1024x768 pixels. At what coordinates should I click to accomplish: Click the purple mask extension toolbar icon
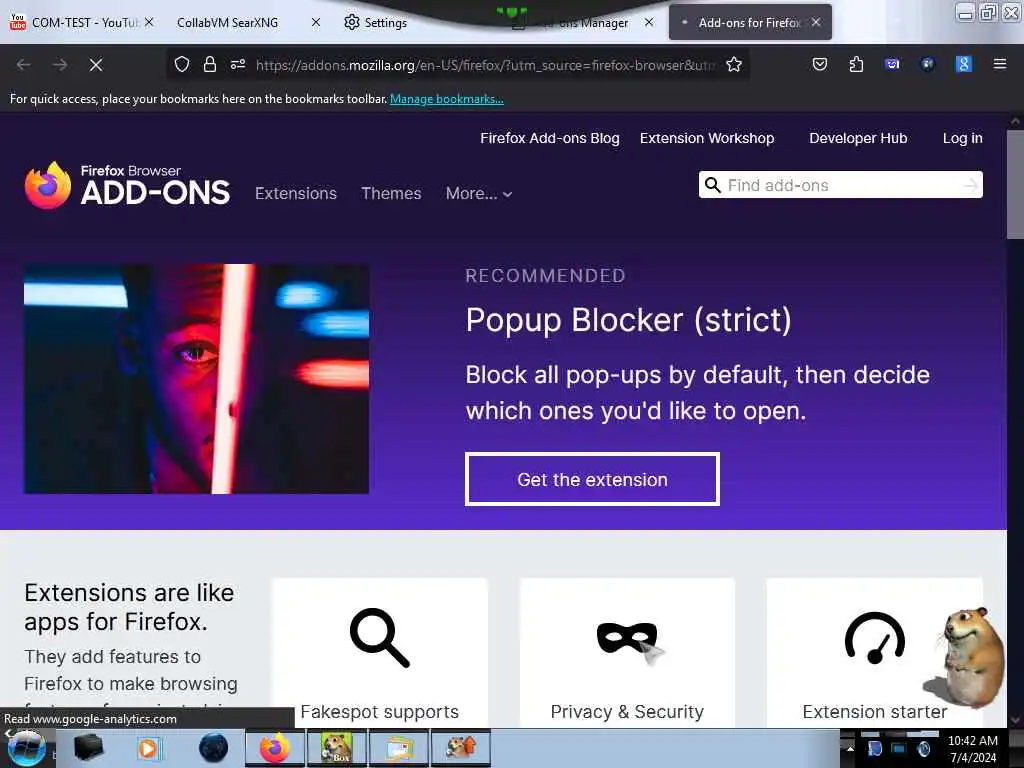(892, 64)
